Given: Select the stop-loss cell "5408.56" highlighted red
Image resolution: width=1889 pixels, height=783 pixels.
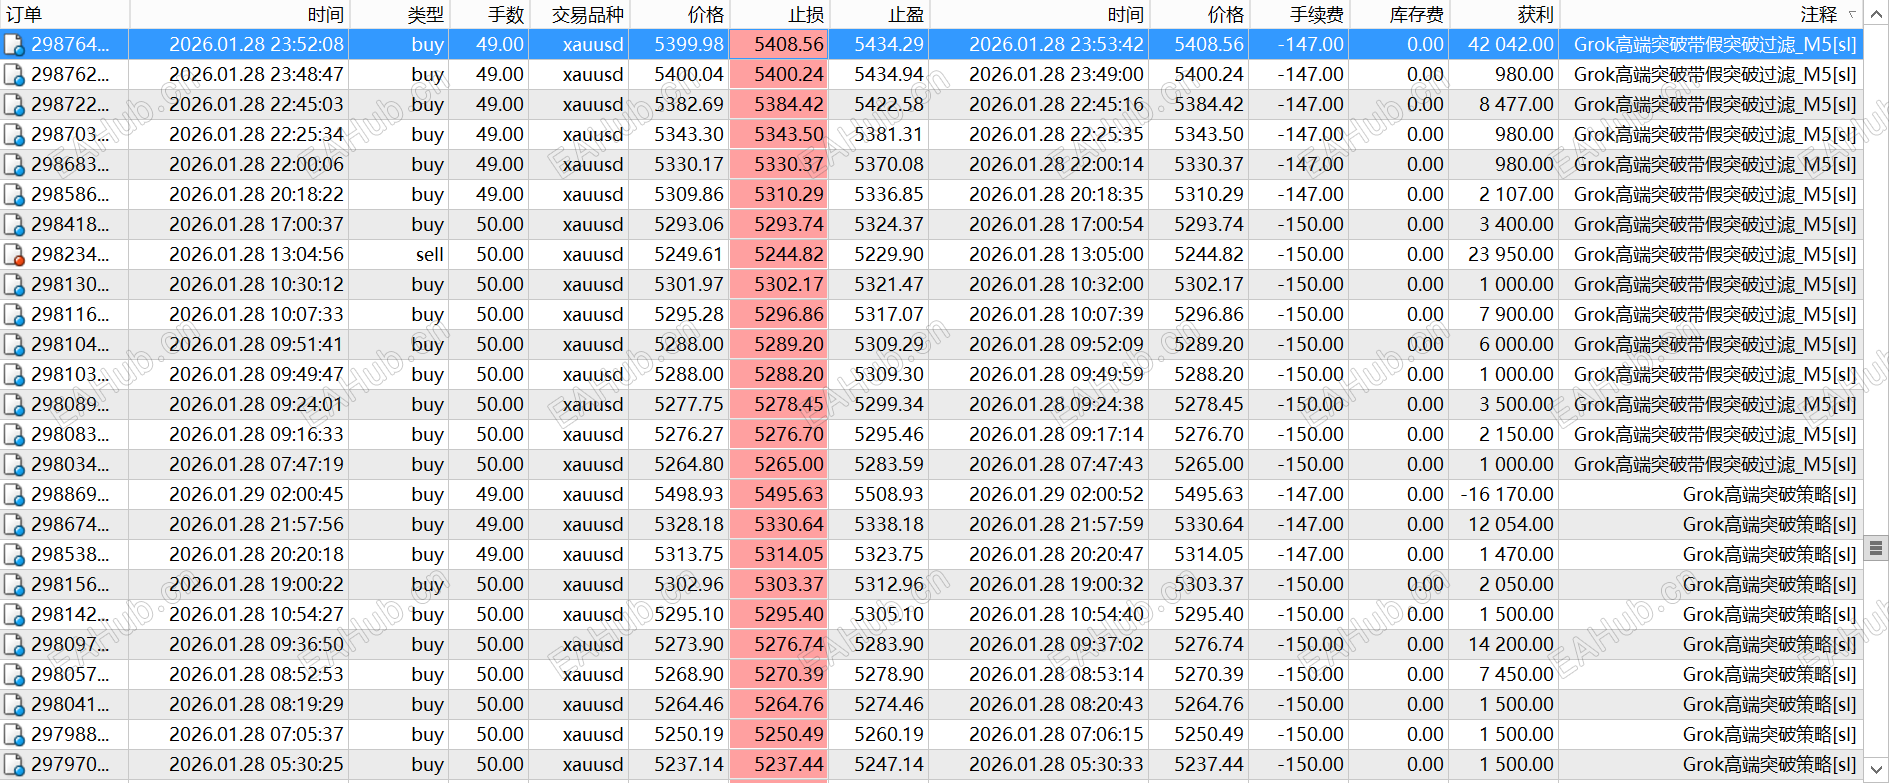Looking at the screenshot, I should pos(779,45).
